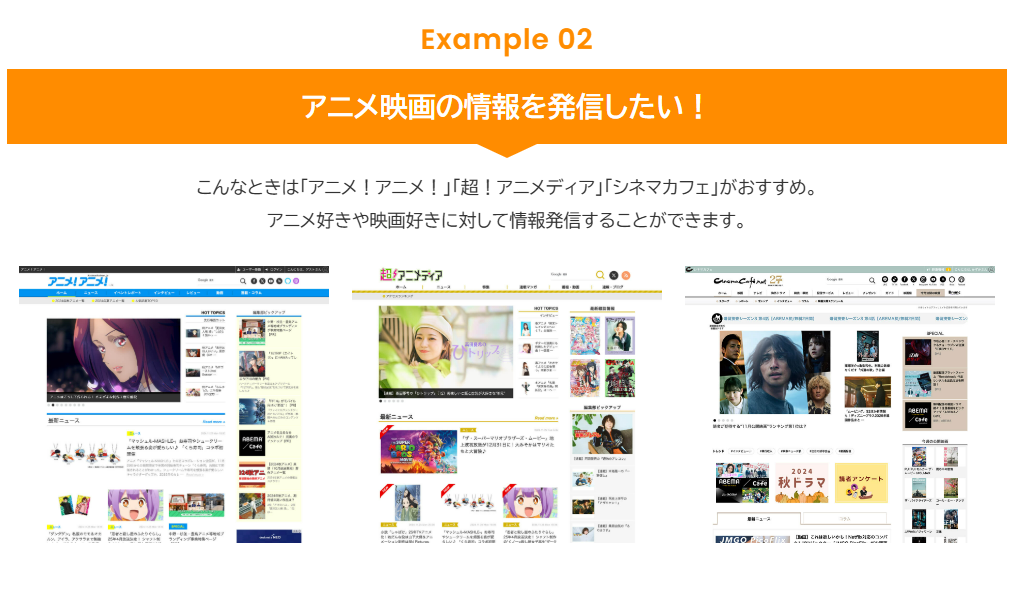Click the dark X icon on 超!アニメディア header
Screen dimensions: 1012x616
coord(614,275)
